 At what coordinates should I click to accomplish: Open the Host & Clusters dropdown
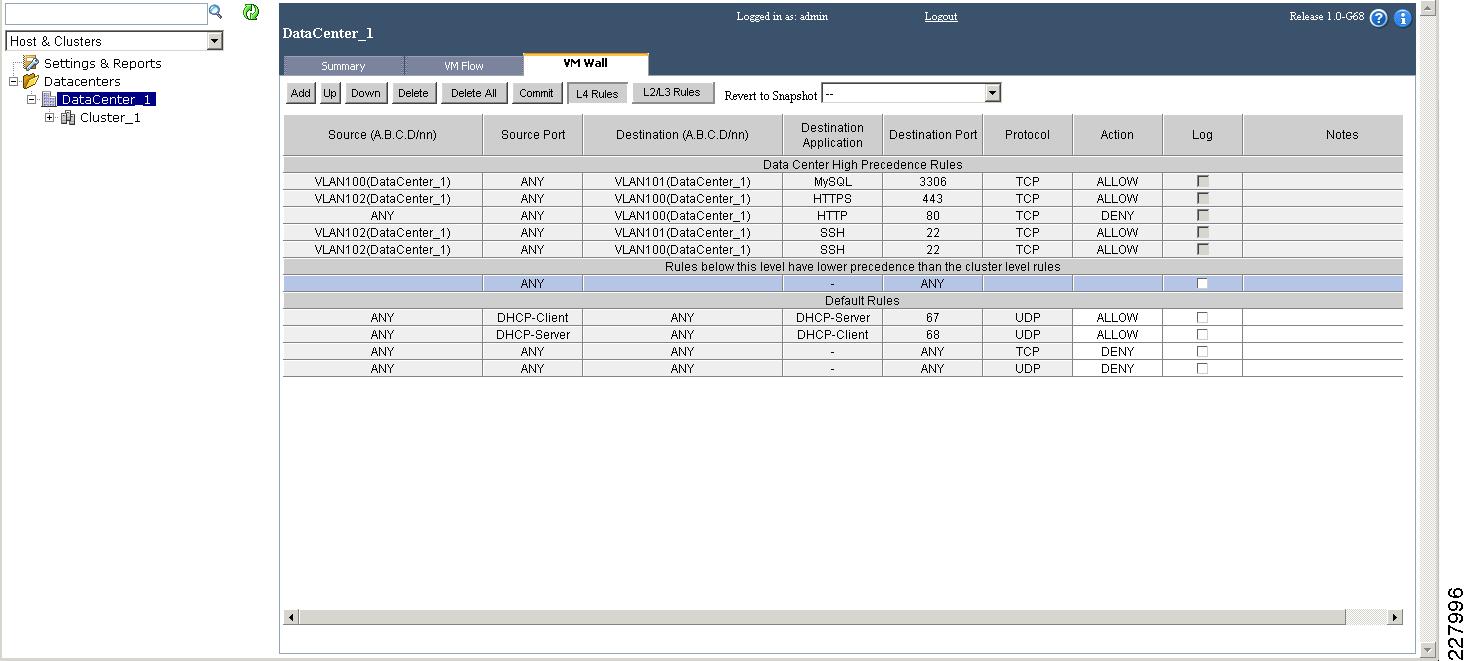(214, 41)
